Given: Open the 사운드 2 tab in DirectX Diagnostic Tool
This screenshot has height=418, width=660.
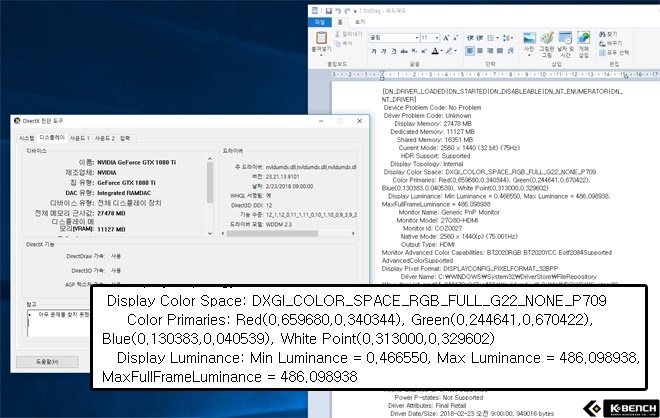Looking at the screenshot, I should pyautogui.click(x=104, y=138).
